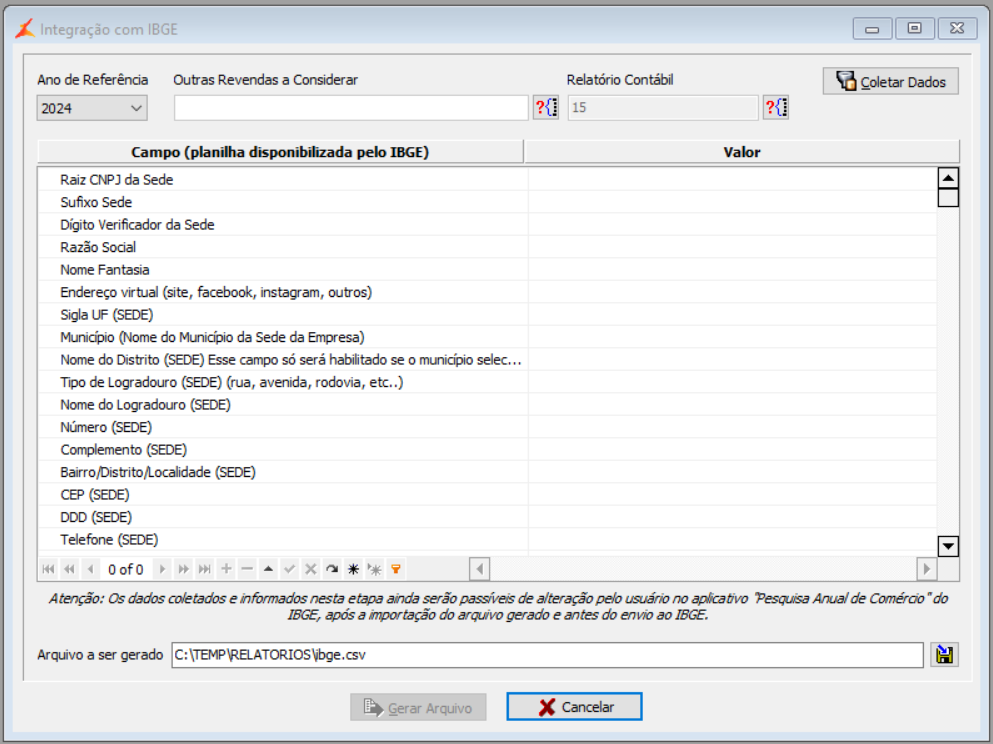The image size is (993, 744).
Task: Select the CEP (SEDE) row
Action: (x=487, y=495)
